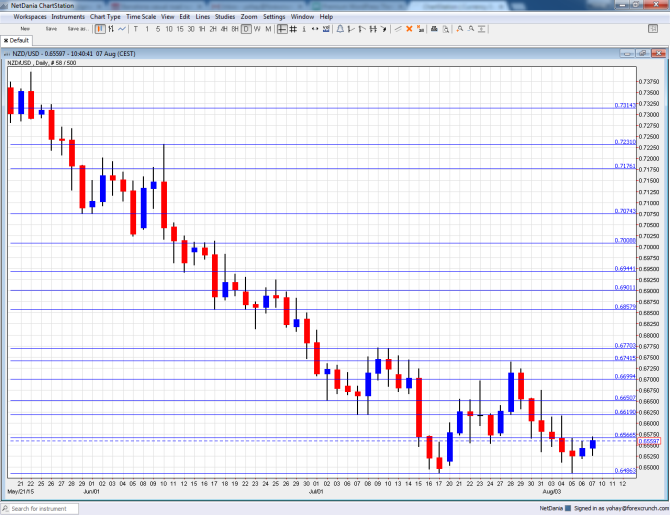Open the Time Scale menu

click(141, 17)
